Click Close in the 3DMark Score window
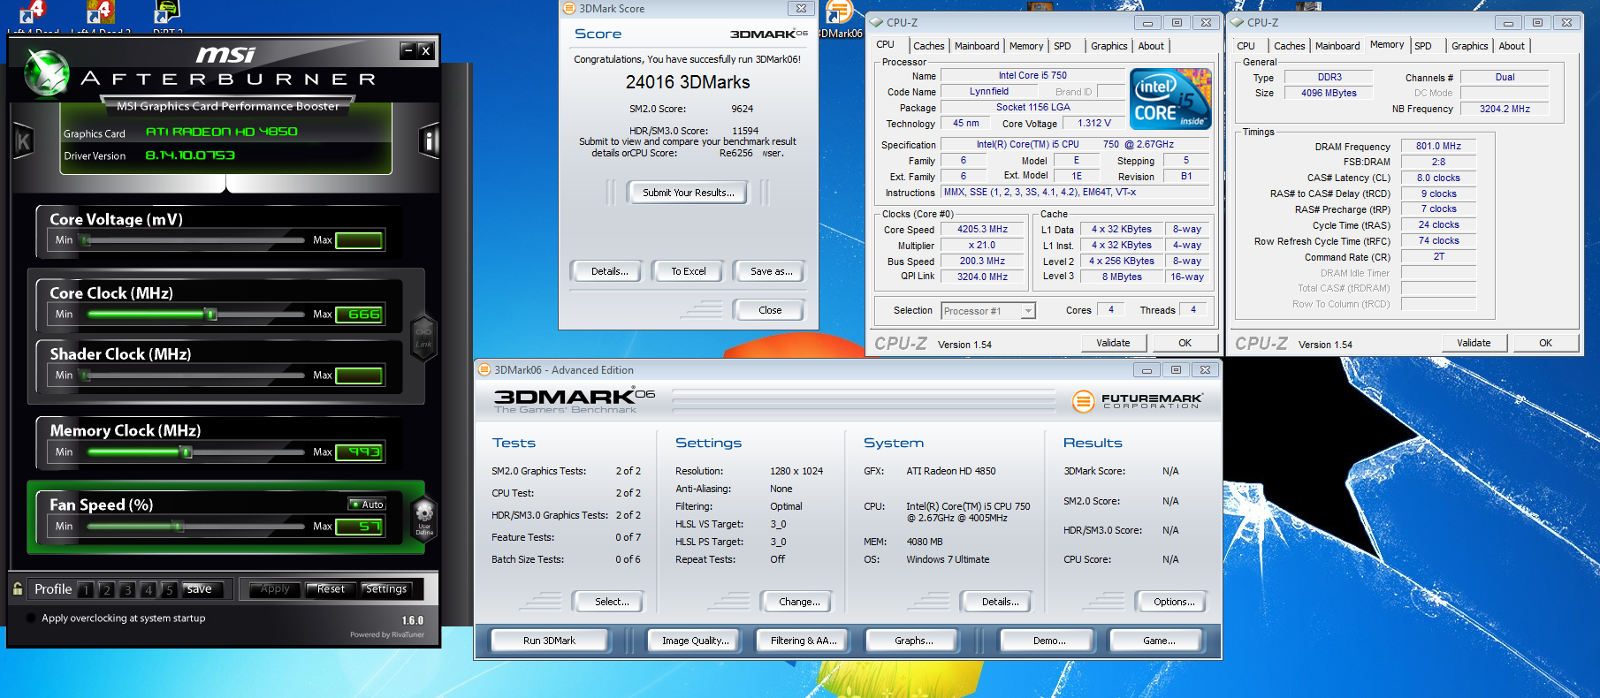 [x=770, y=310]
